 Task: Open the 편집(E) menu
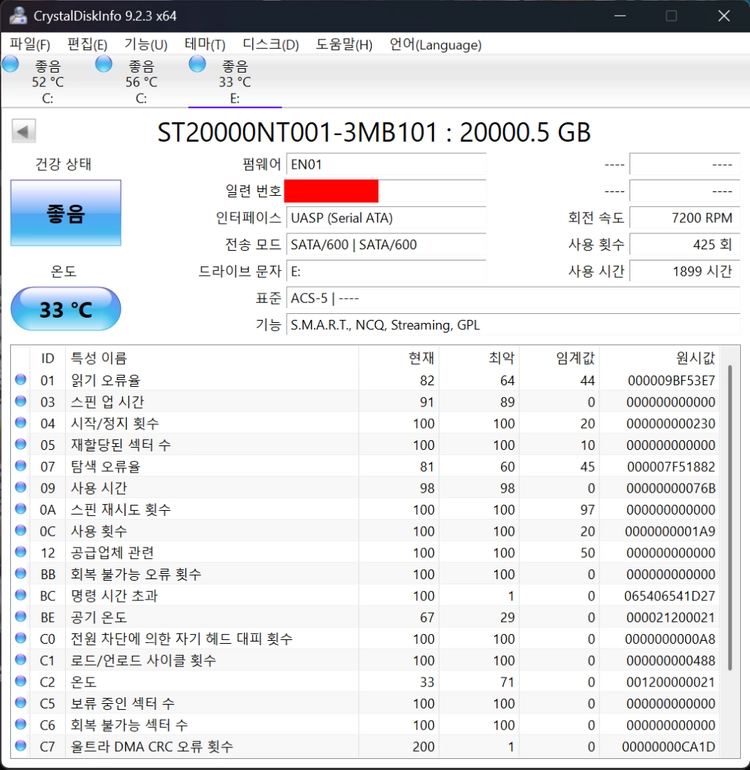tap(87, 45)
